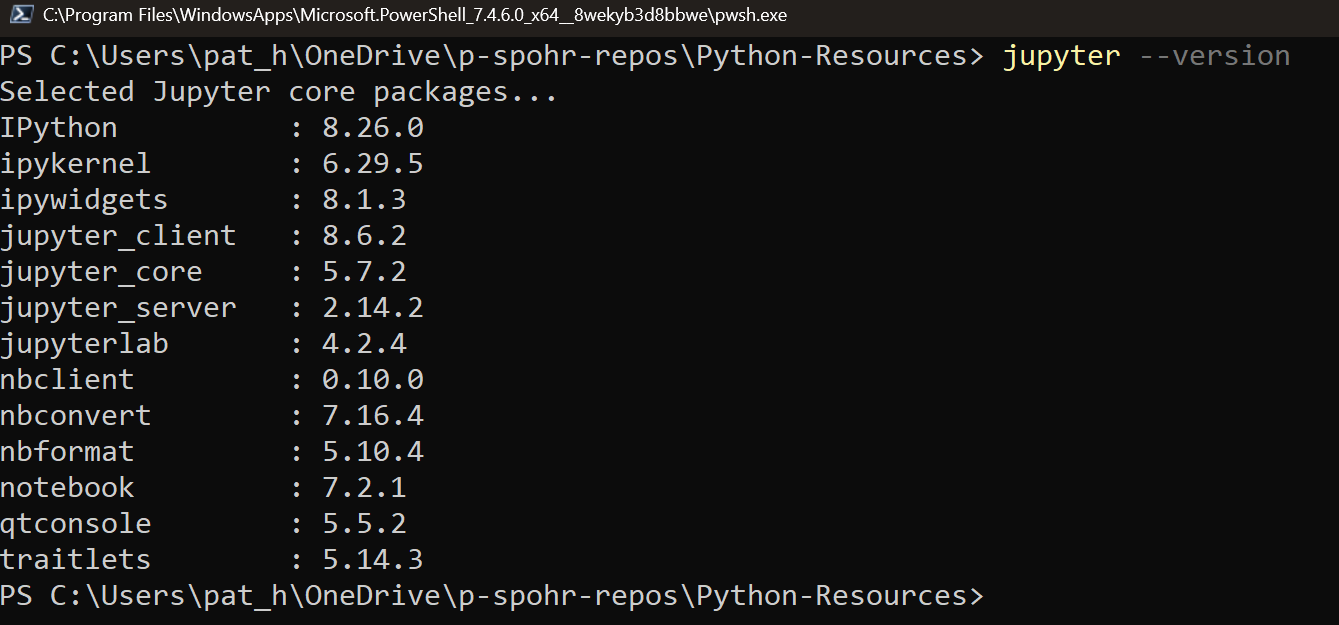The width and height of the screenshot is (1339, 625).
Task: Click the "IPython" package name
Action: pos(59,128)
